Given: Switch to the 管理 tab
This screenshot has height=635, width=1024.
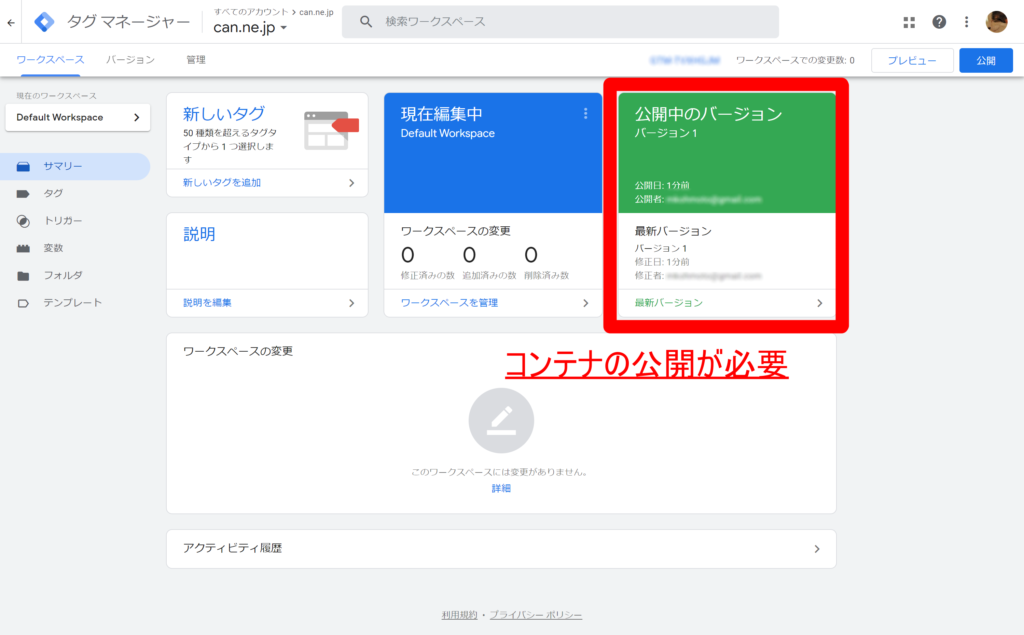Looking at the screenshot, I should click(x=194, y=60).
